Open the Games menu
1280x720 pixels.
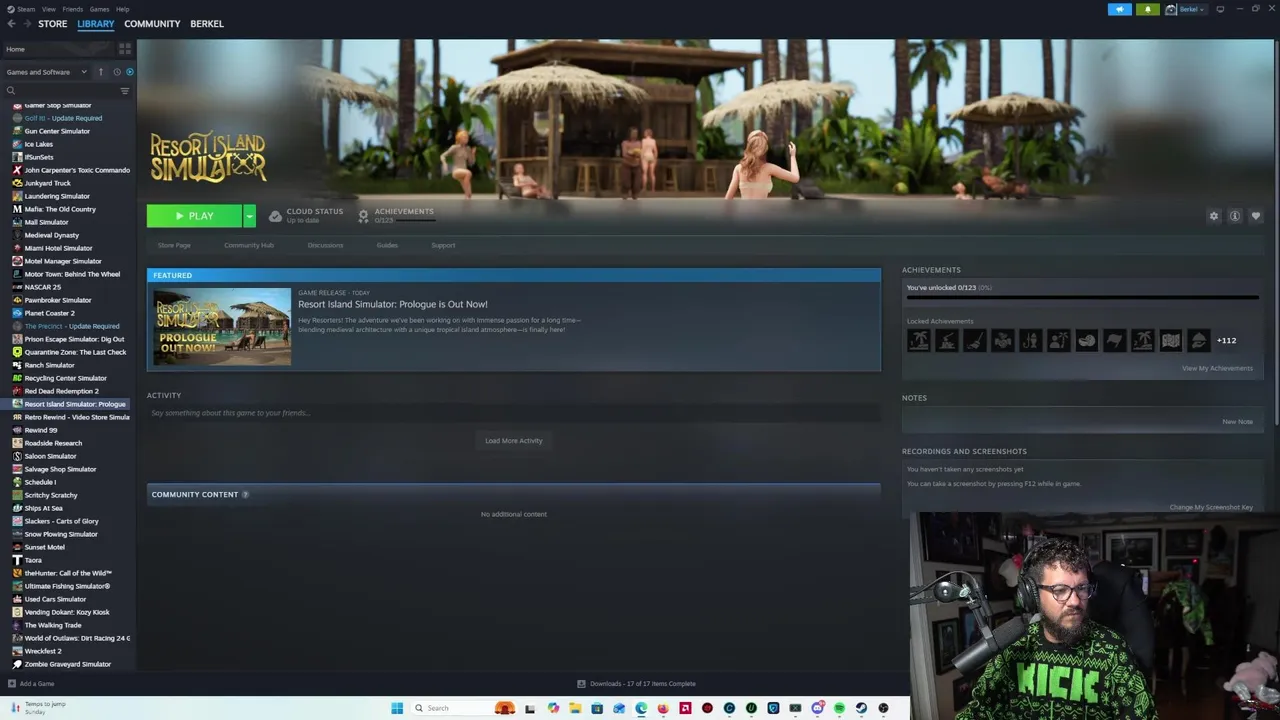pyautogui.click(x=99, y=9)
